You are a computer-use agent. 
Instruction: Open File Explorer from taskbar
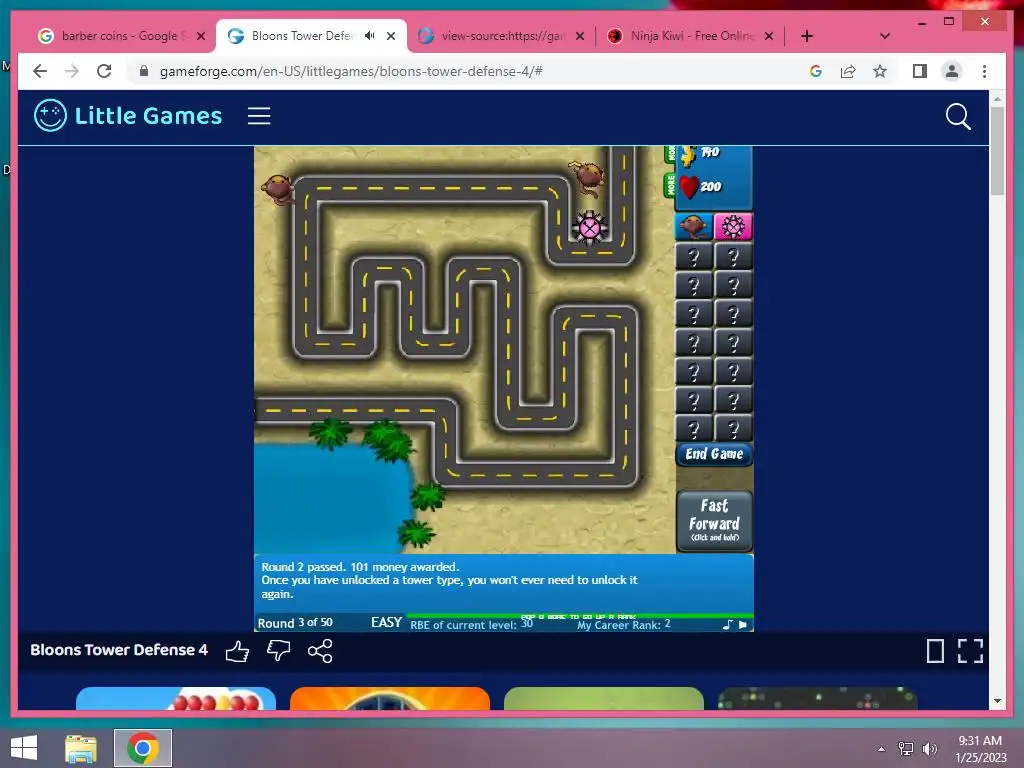click(x=81, y=748)
